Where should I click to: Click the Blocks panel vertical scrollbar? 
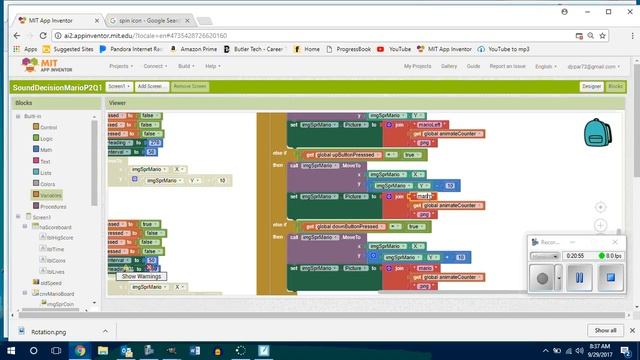94,163
